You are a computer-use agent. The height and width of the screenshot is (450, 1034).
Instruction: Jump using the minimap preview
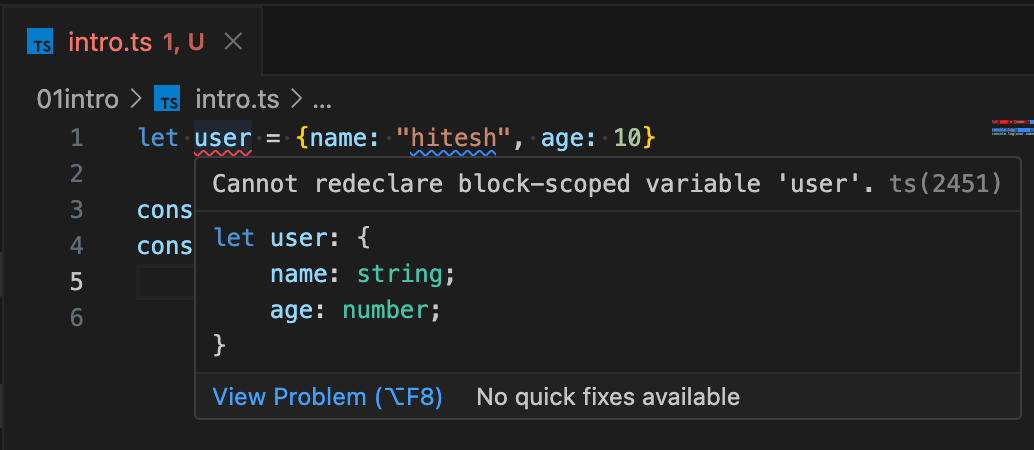click(1012, 127)
